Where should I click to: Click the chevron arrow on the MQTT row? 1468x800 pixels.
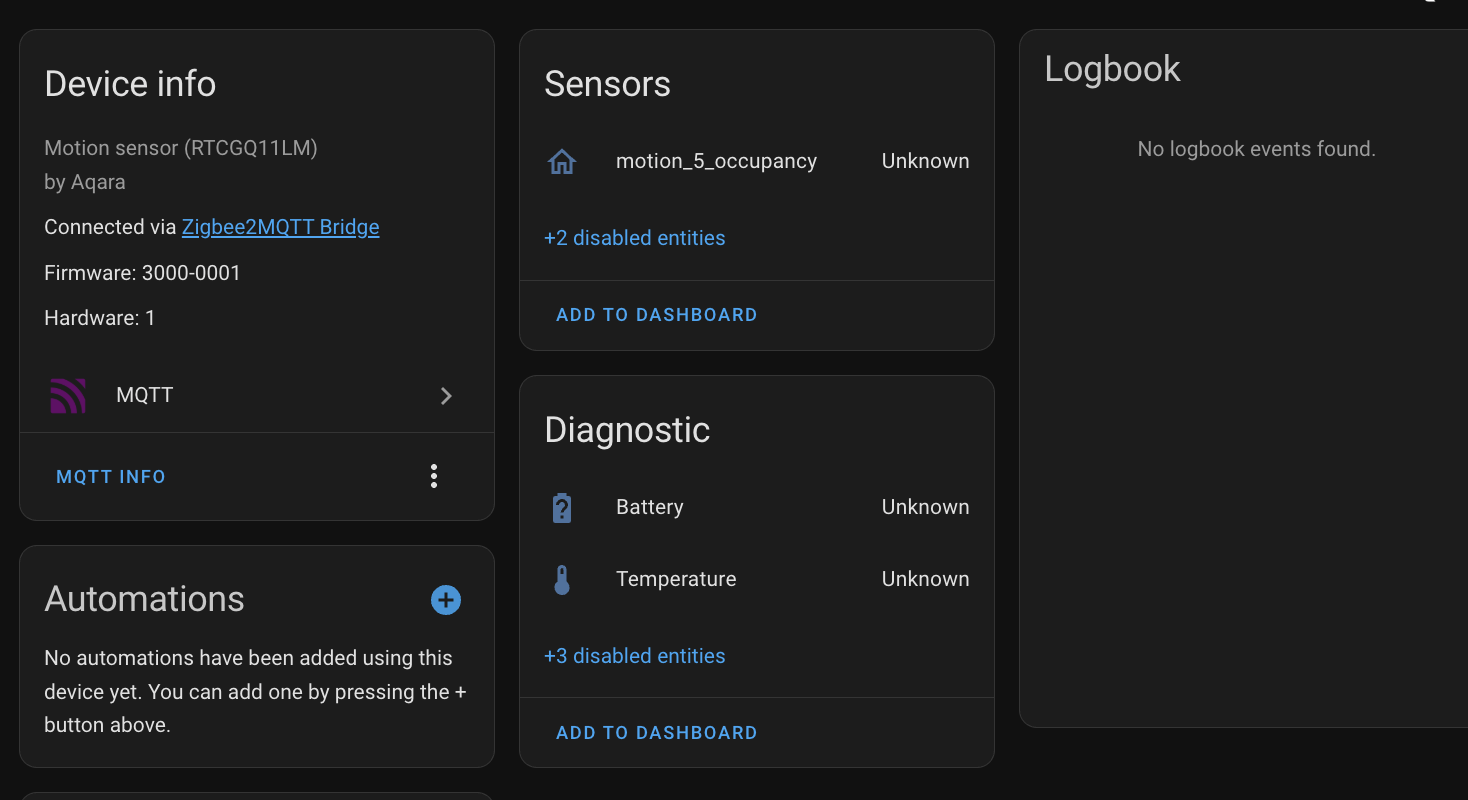446,396
